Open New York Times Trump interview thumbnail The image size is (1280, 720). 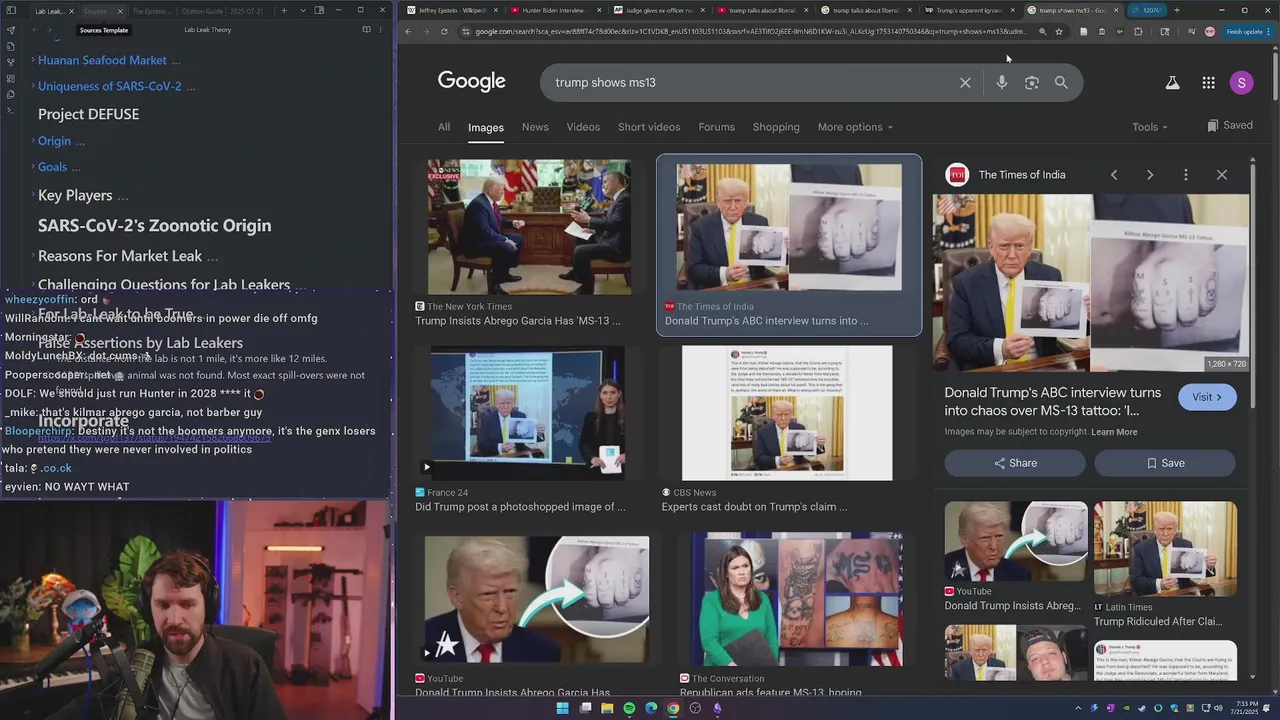pyautogui.click(x=529, y=227)
